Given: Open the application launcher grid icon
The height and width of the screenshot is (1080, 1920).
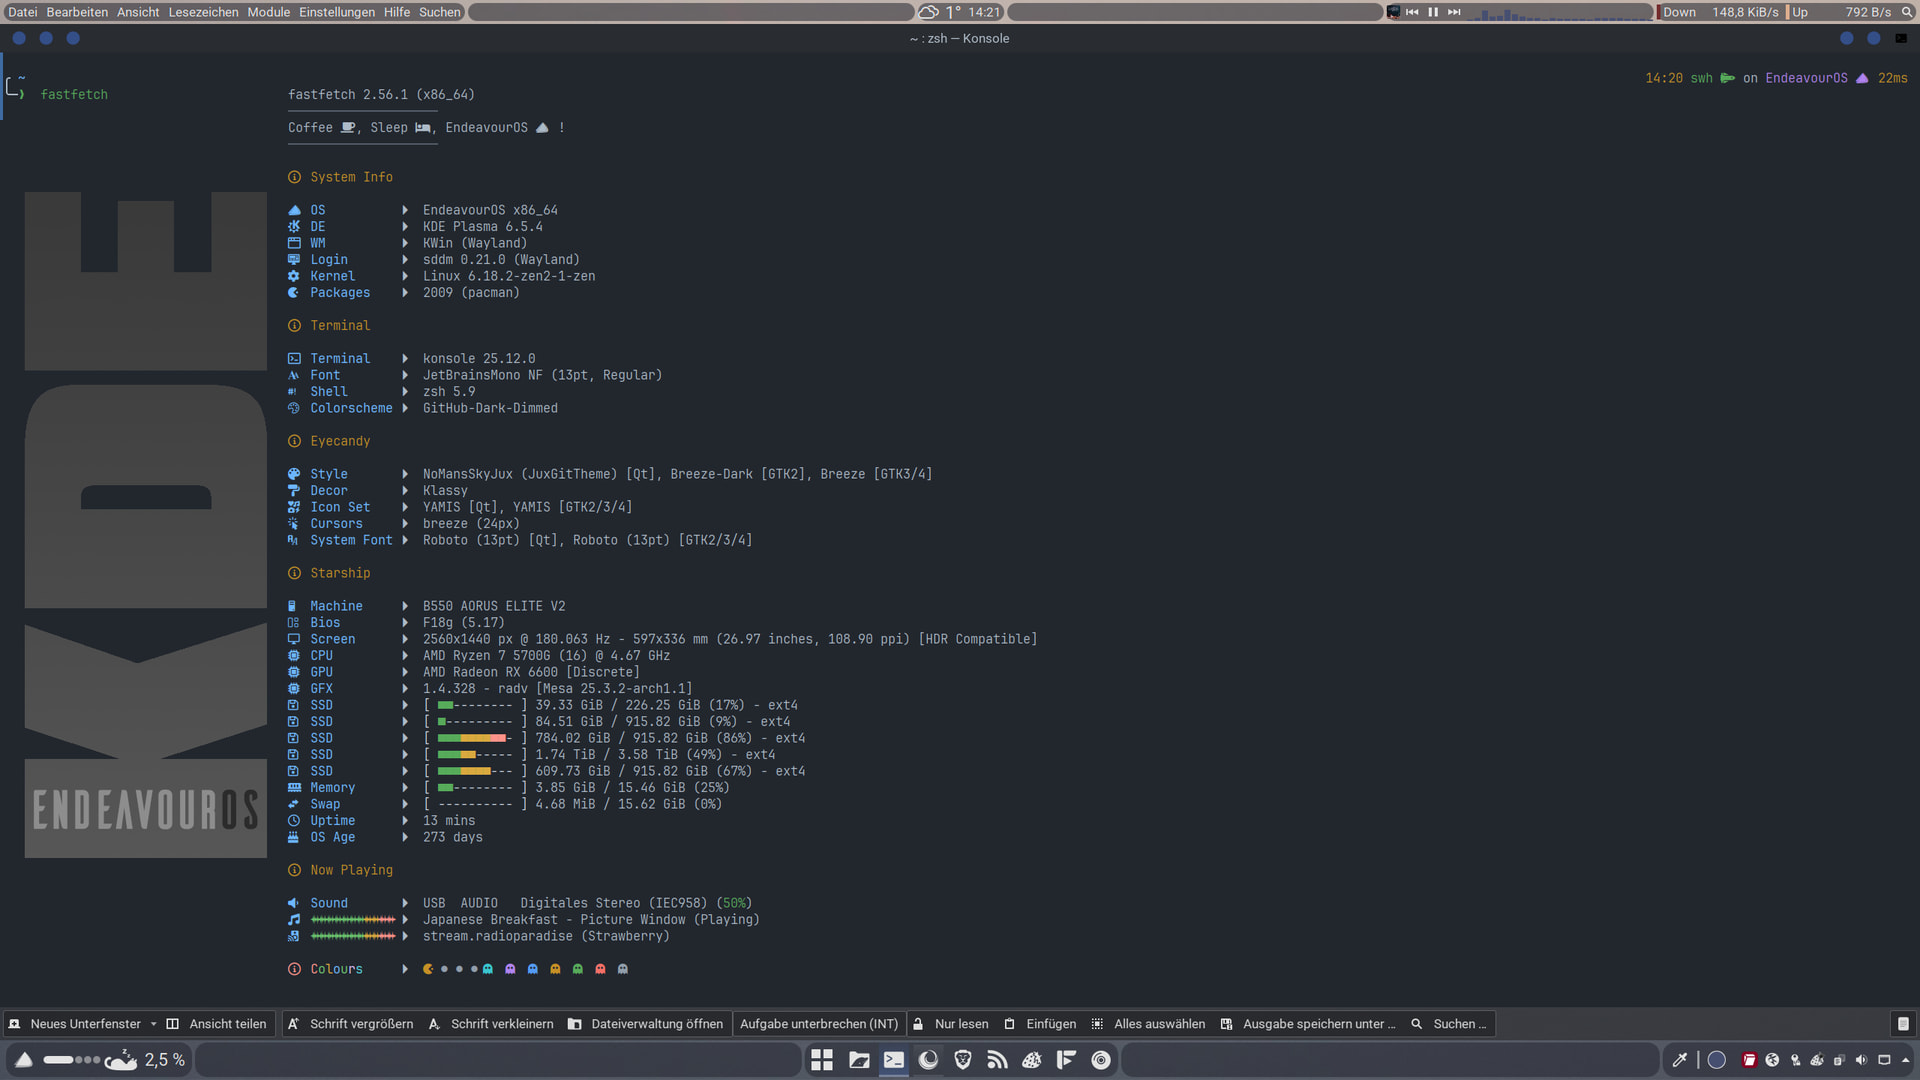Looking at the screenshot, I should click(822, 1060).
